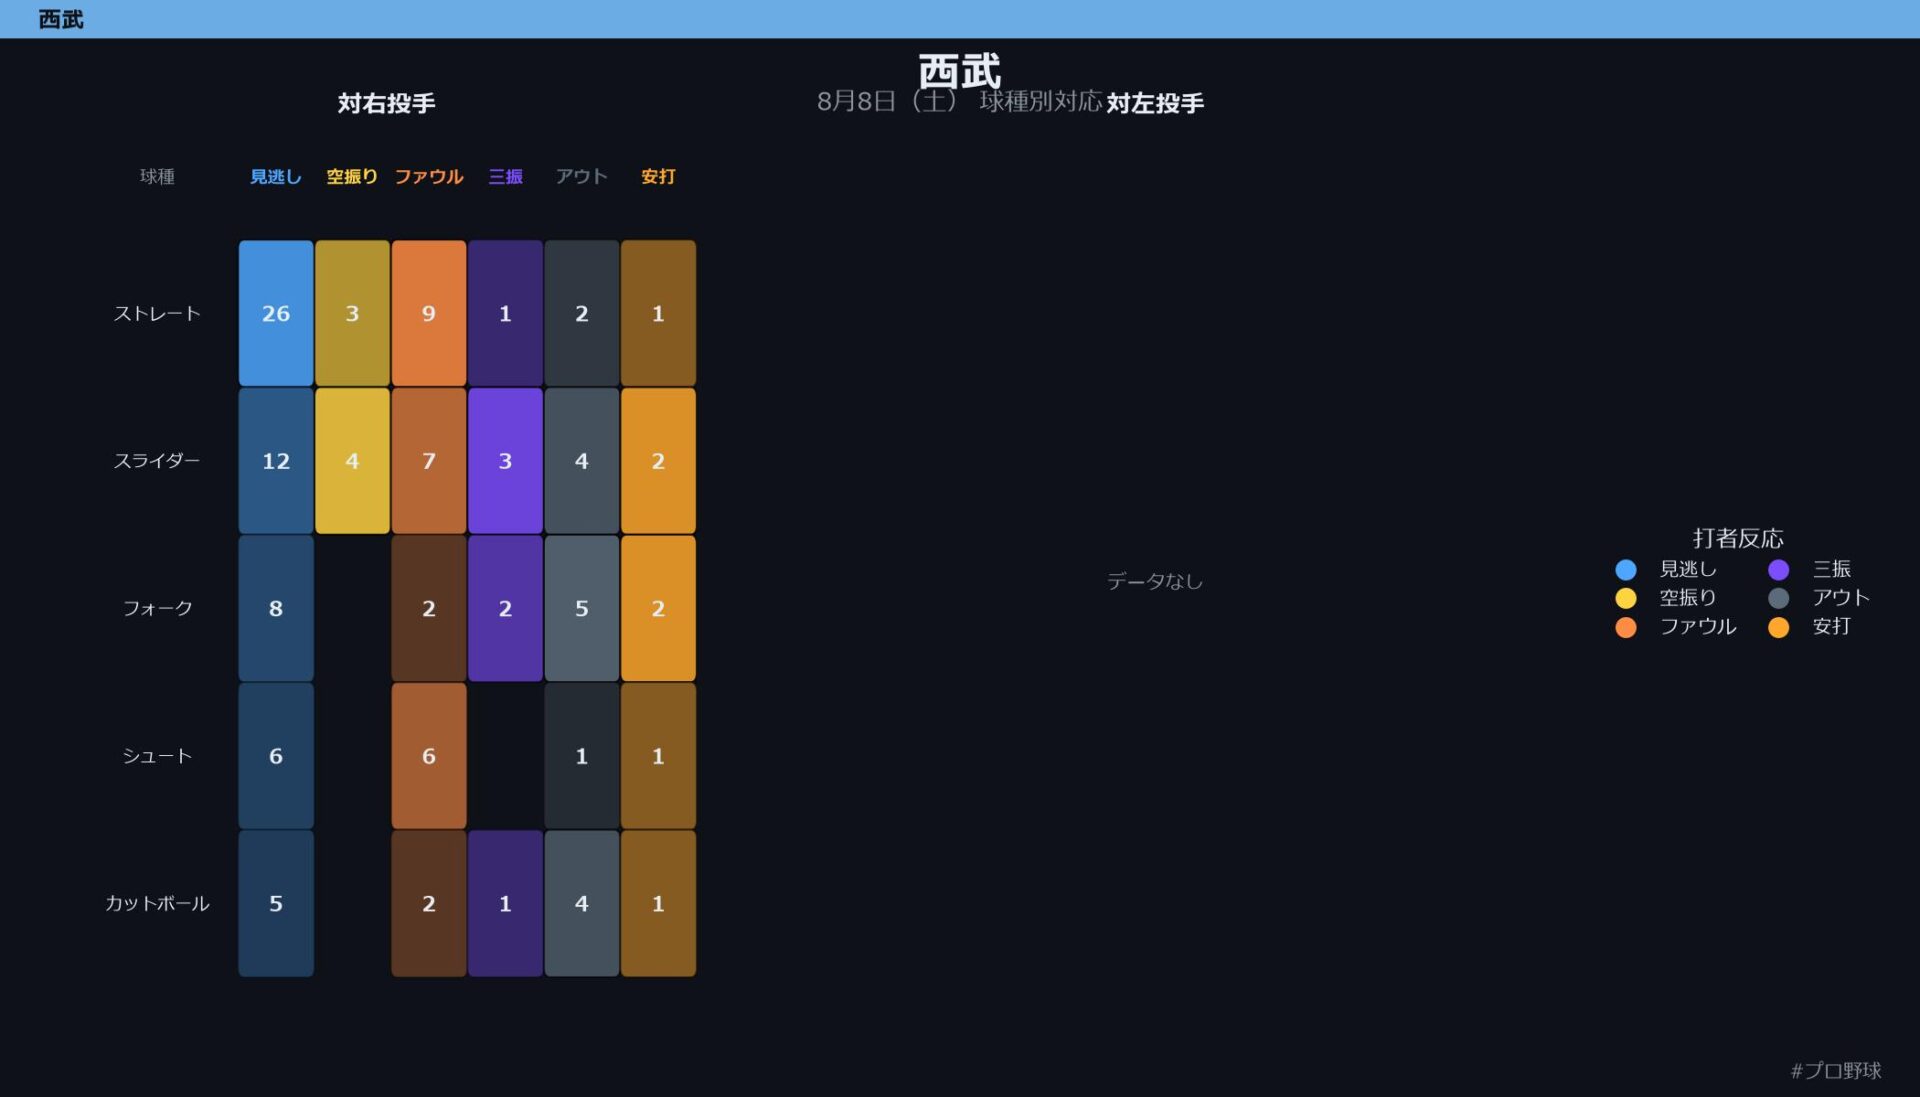Viewport: 1920px width, 1097px height.
Task: Choose the スライダー 安打 cell showing 2
Action: coord(658,461)
